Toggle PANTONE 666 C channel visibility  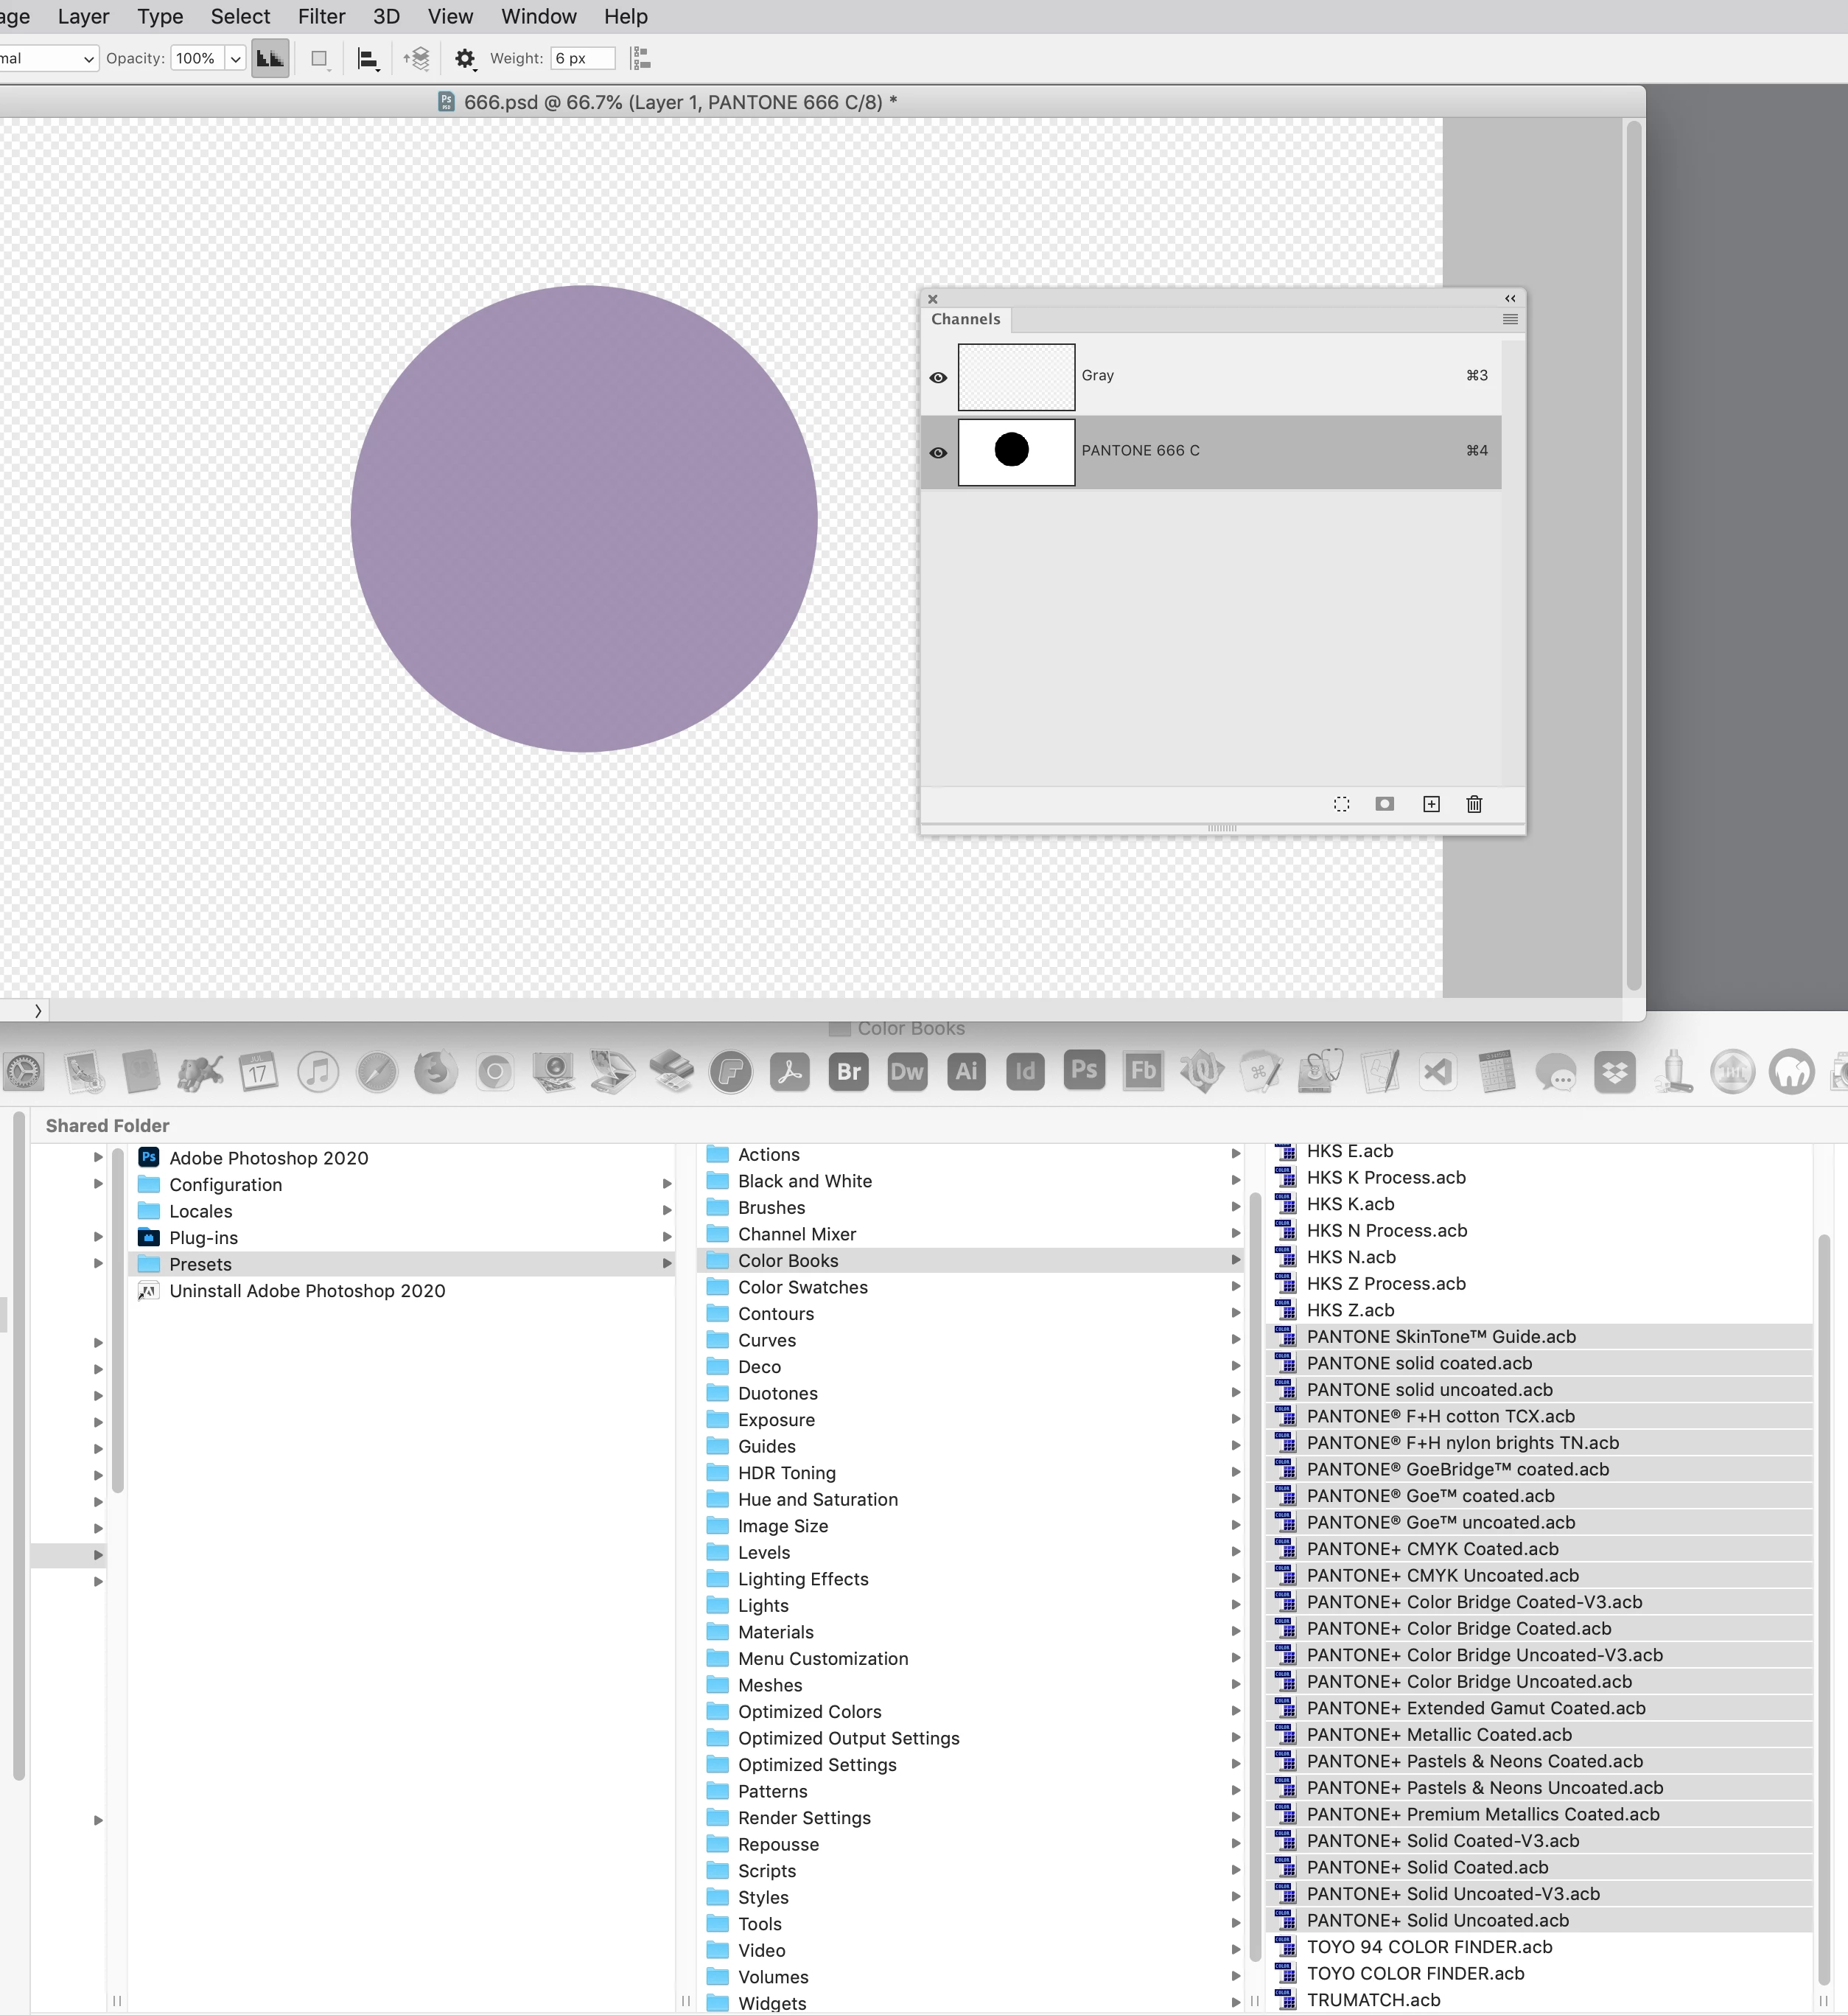[x=938, y=453]
